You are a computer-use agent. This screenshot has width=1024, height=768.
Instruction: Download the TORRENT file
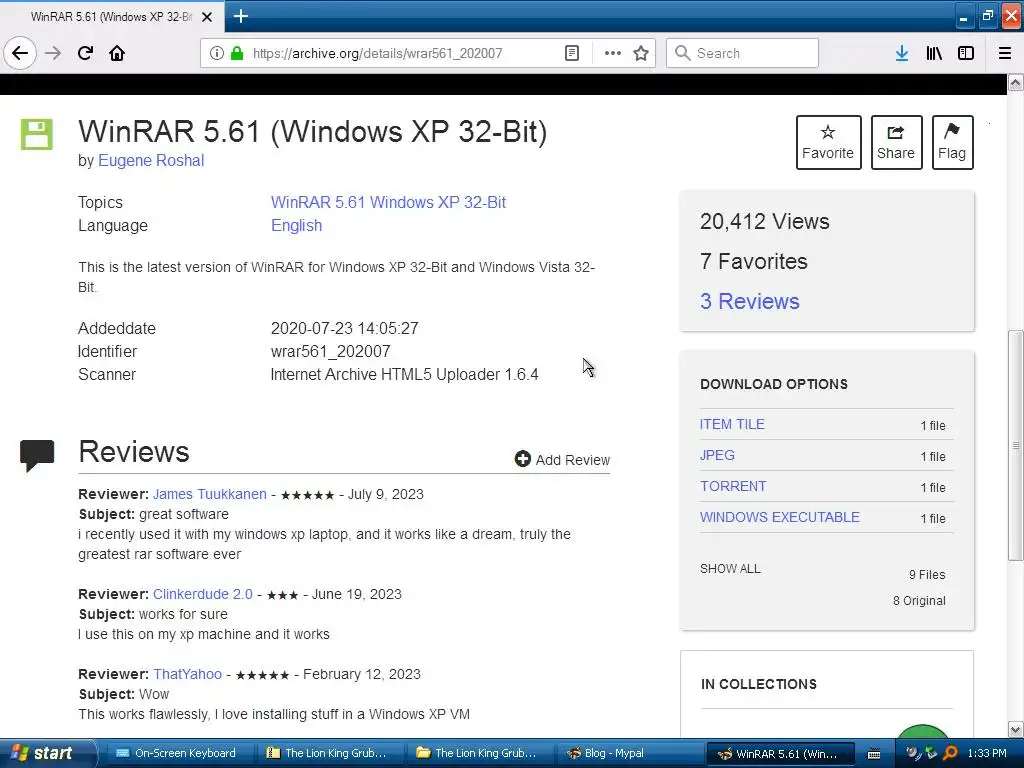[733, 486]
